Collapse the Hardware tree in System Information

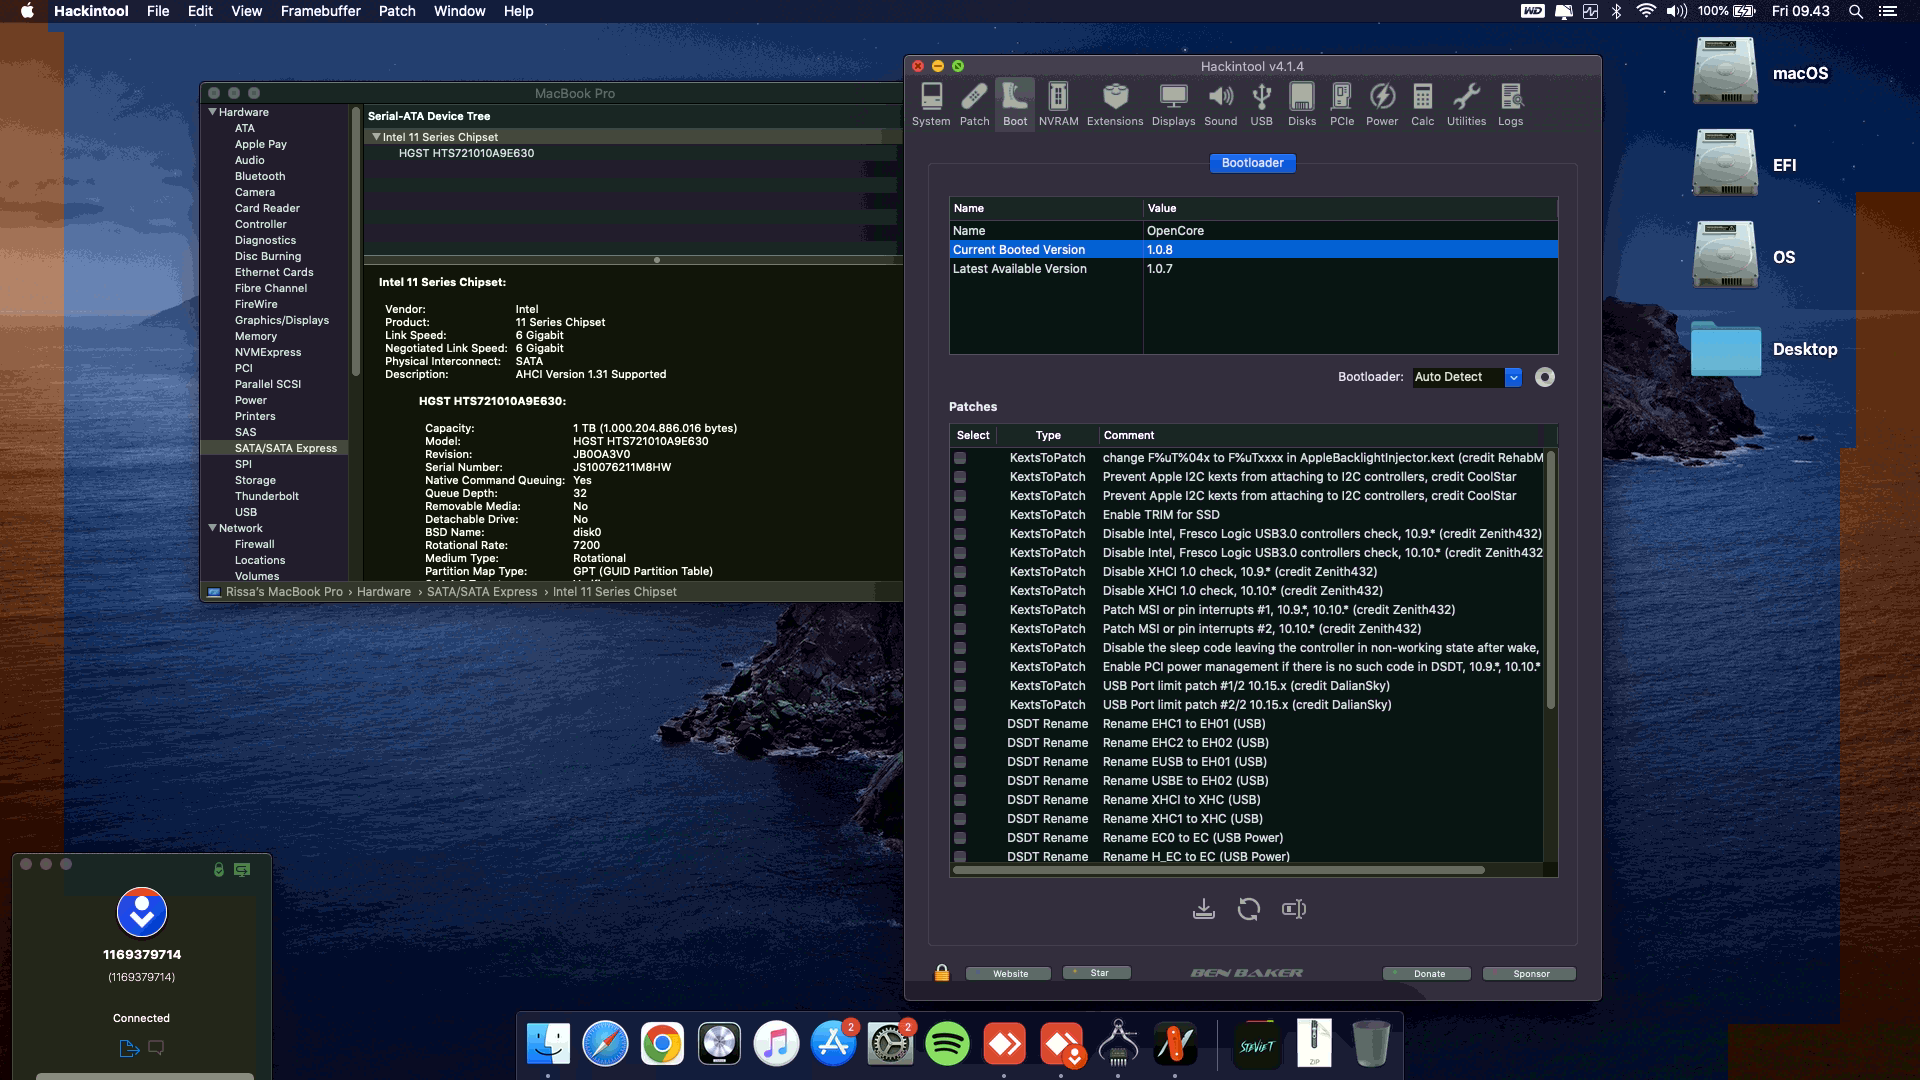pyautogui.click(x=213, y=112)
